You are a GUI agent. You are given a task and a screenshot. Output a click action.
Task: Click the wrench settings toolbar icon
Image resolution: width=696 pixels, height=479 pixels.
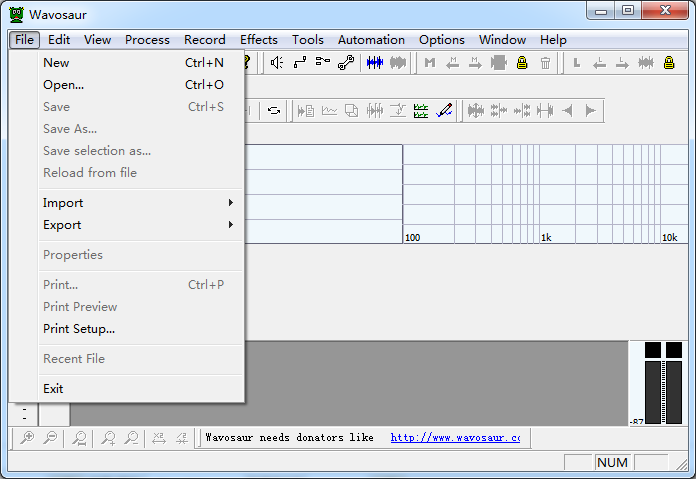pyautogui.click(x=346, y=63)
